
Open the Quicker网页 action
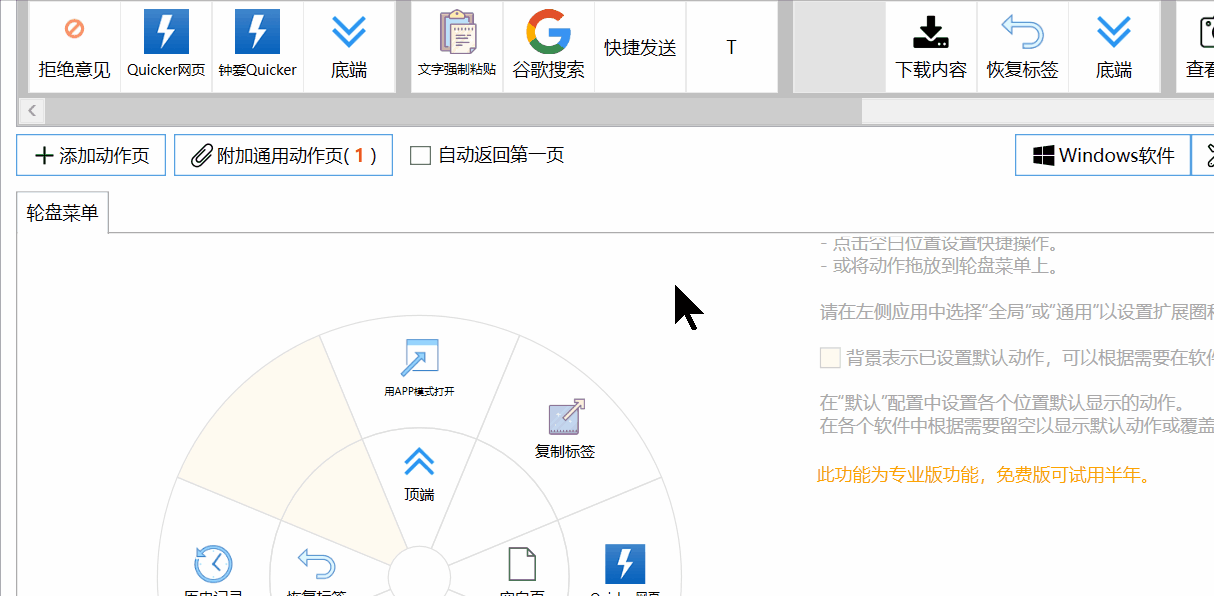point(166,47)
